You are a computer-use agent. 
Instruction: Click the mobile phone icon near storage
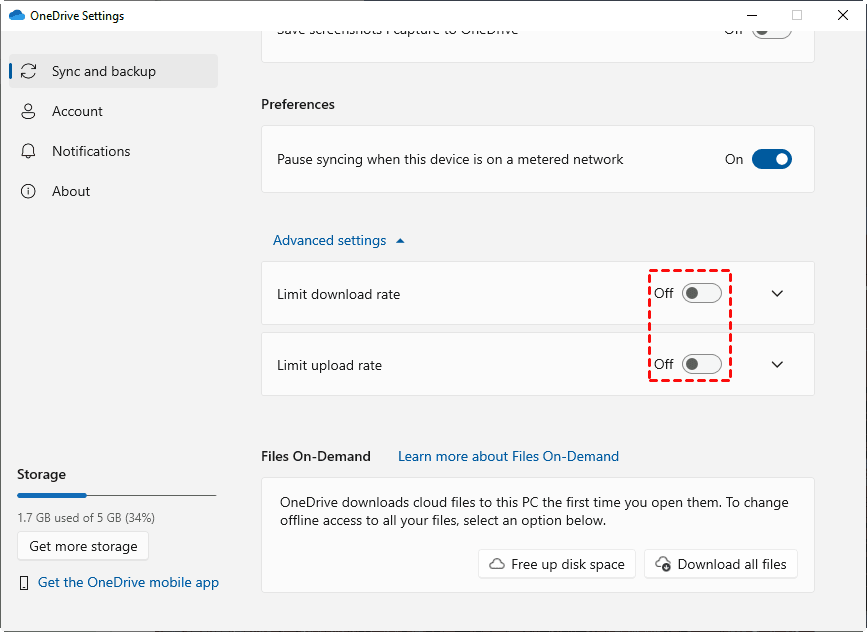(x=24, y=583)
